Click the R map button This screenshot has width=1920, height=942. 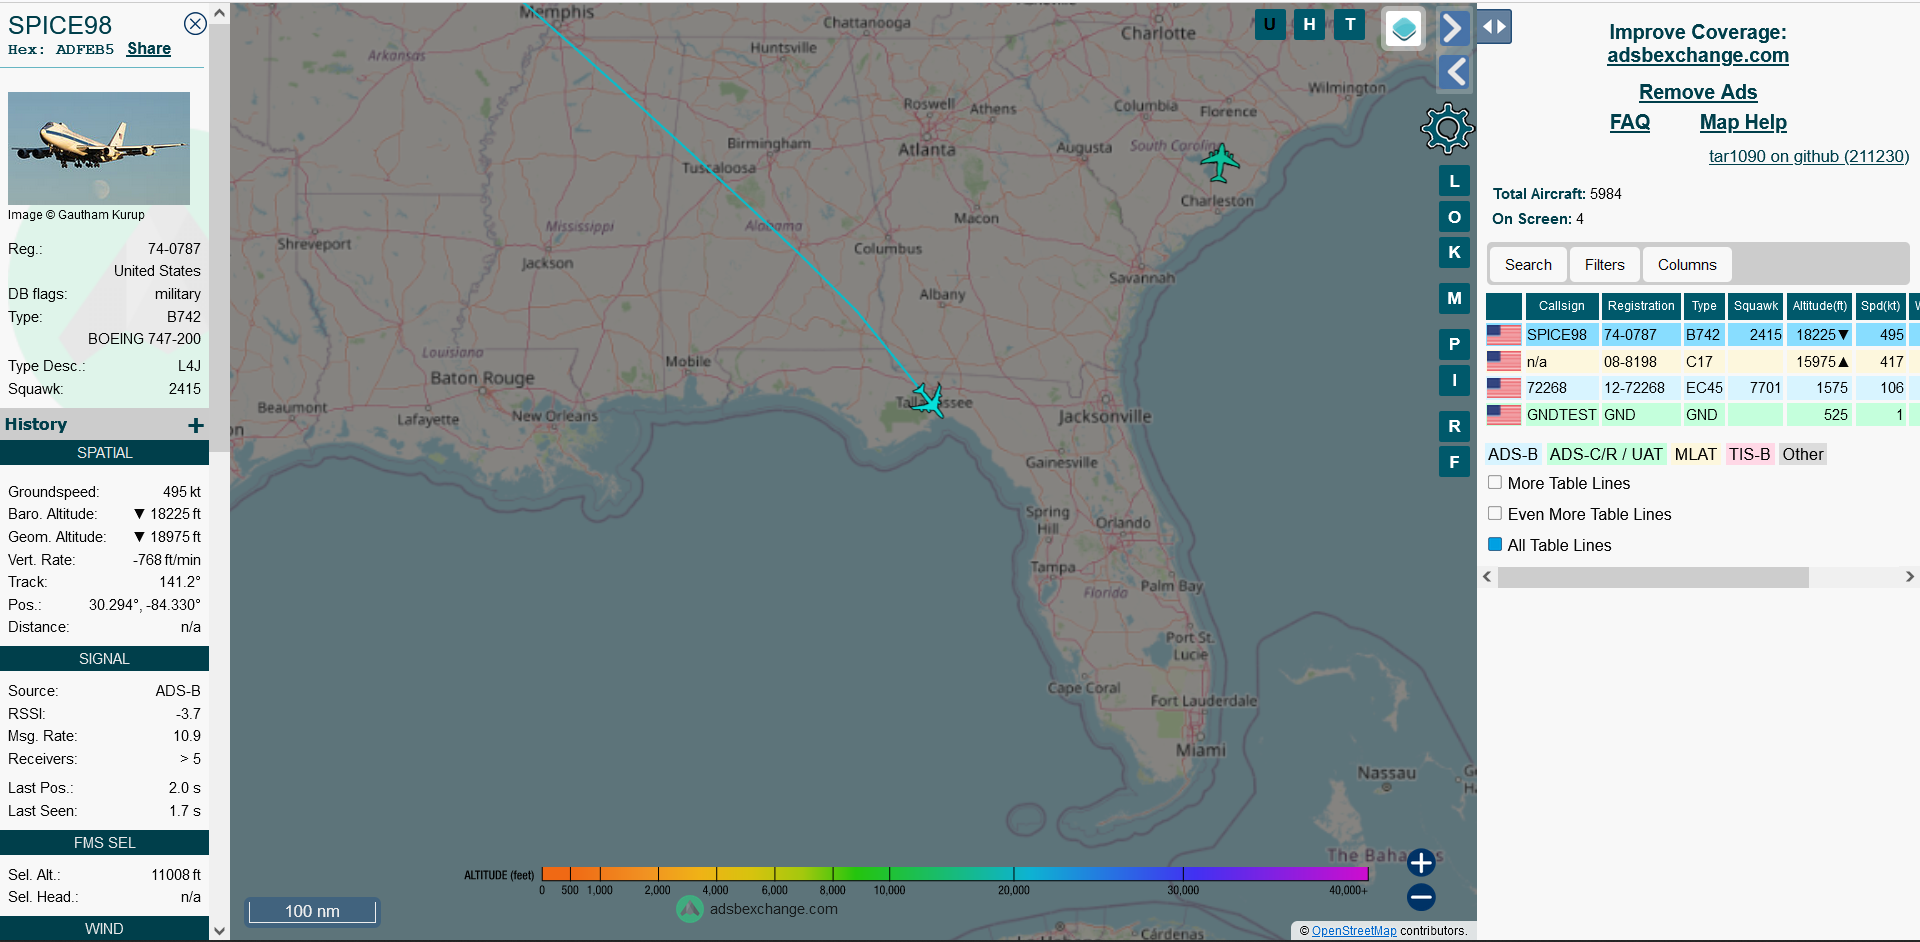pyautogui.click(x=1454, y=426)
